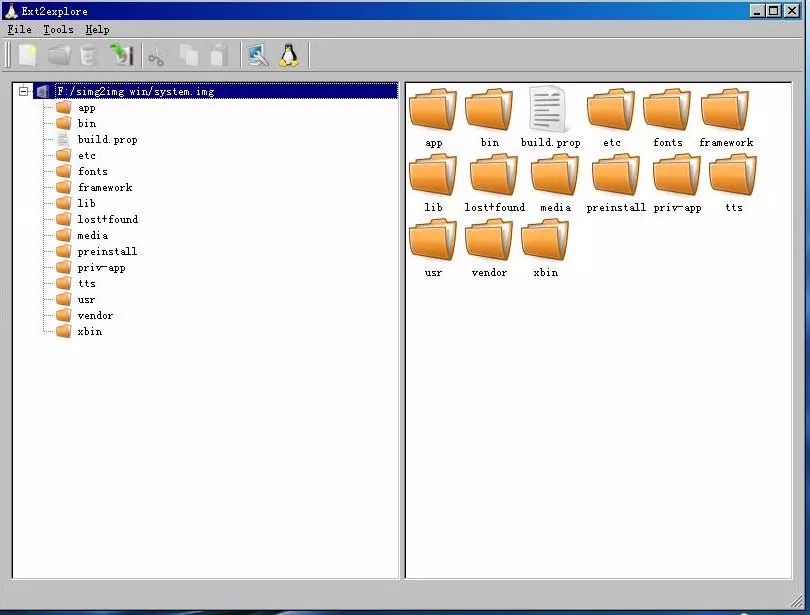Click the usr folder icon in file pane
Screen dimensions: 810x615
click(x=433, y=240)
